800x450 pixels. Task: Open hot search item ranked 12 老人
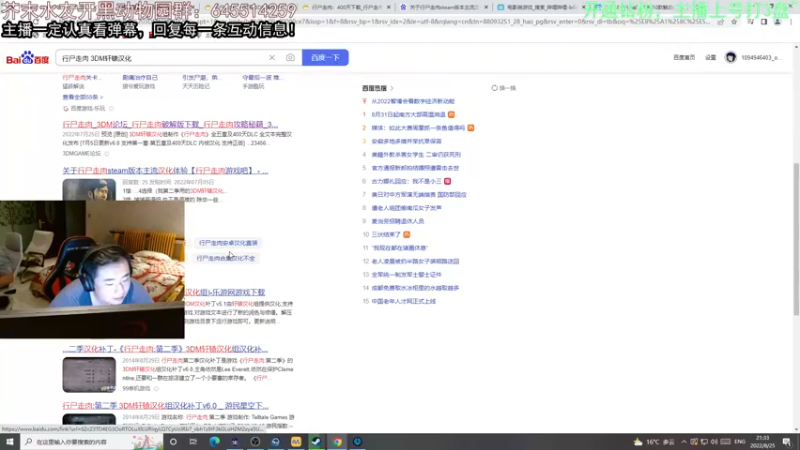coord(415,261)
